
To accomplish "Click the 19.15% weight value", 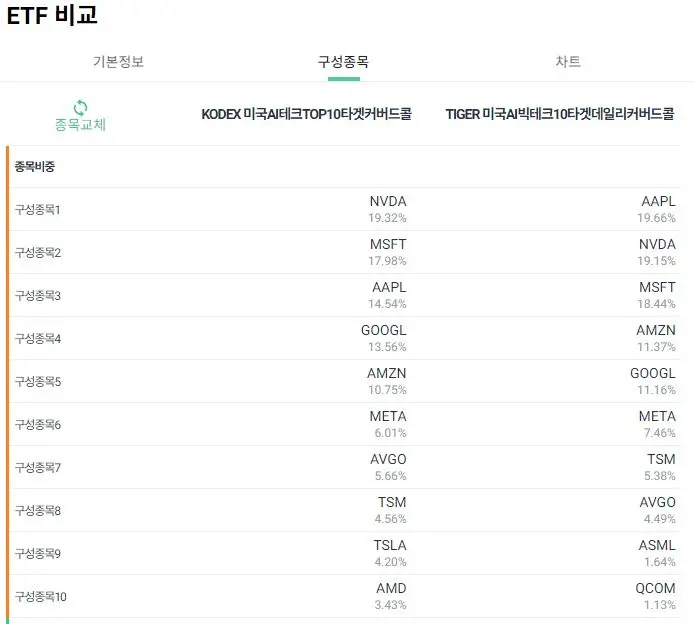I will click(x=656, y=261).
